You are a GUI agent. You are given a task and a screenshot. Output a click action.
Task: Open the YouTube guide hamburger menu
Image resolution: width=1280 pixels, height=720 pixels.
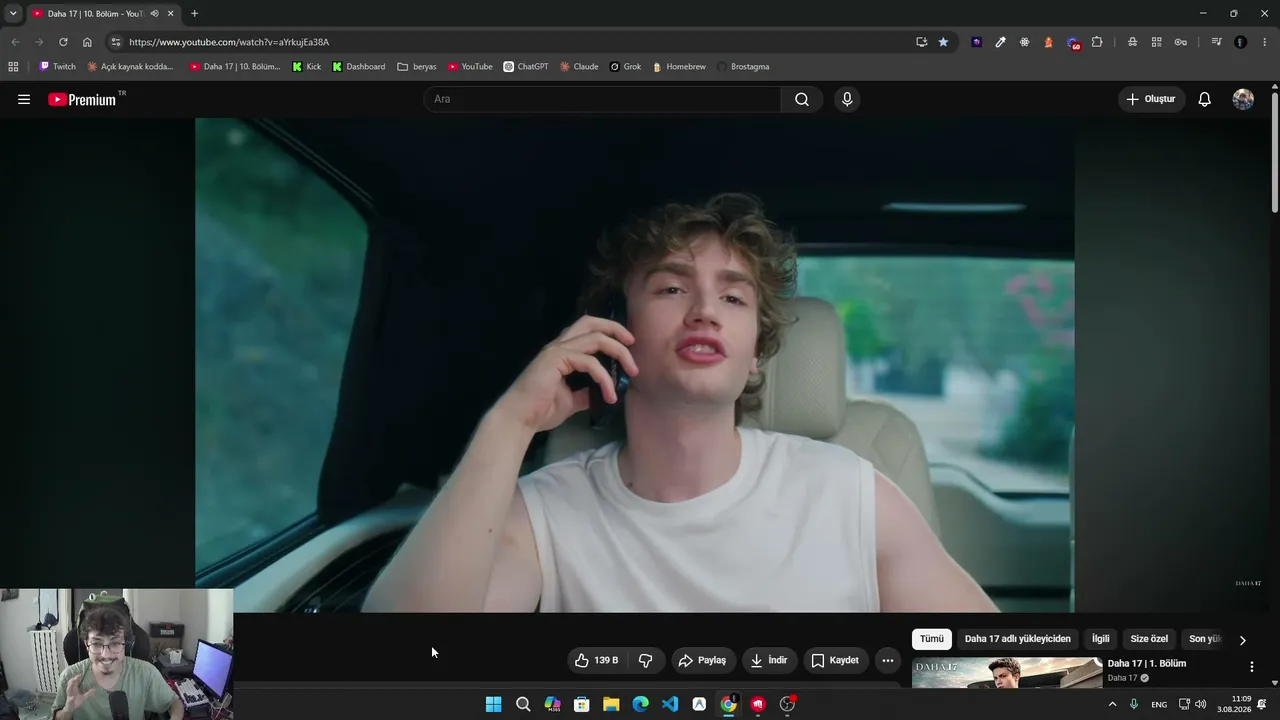point(24,99)
